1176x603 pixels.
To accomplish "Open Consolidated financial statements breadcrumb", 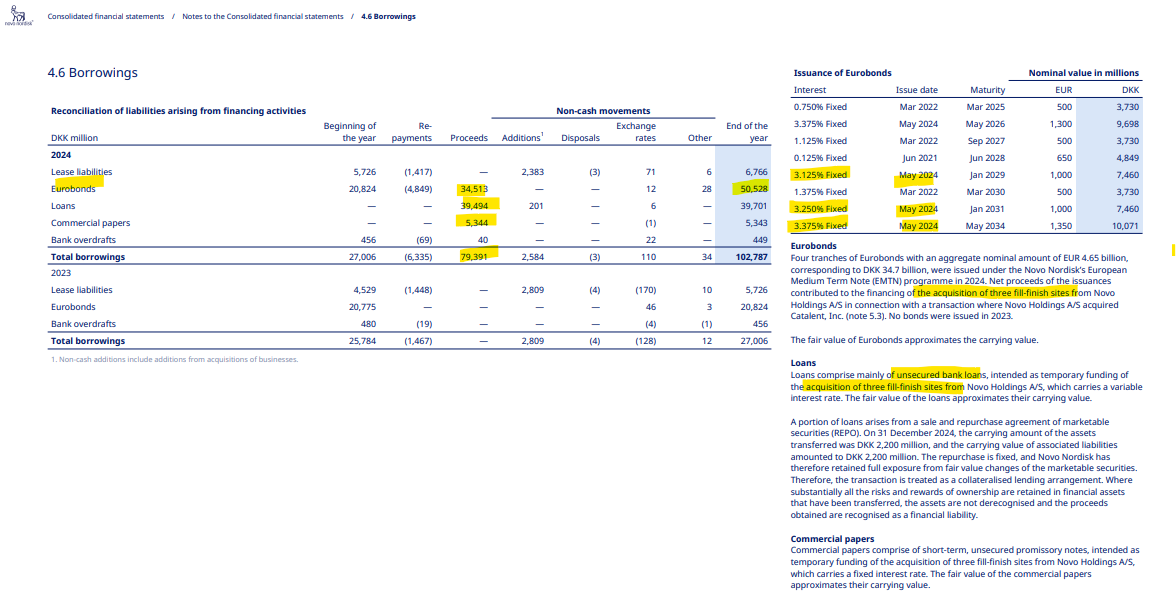I will (106, 16).
